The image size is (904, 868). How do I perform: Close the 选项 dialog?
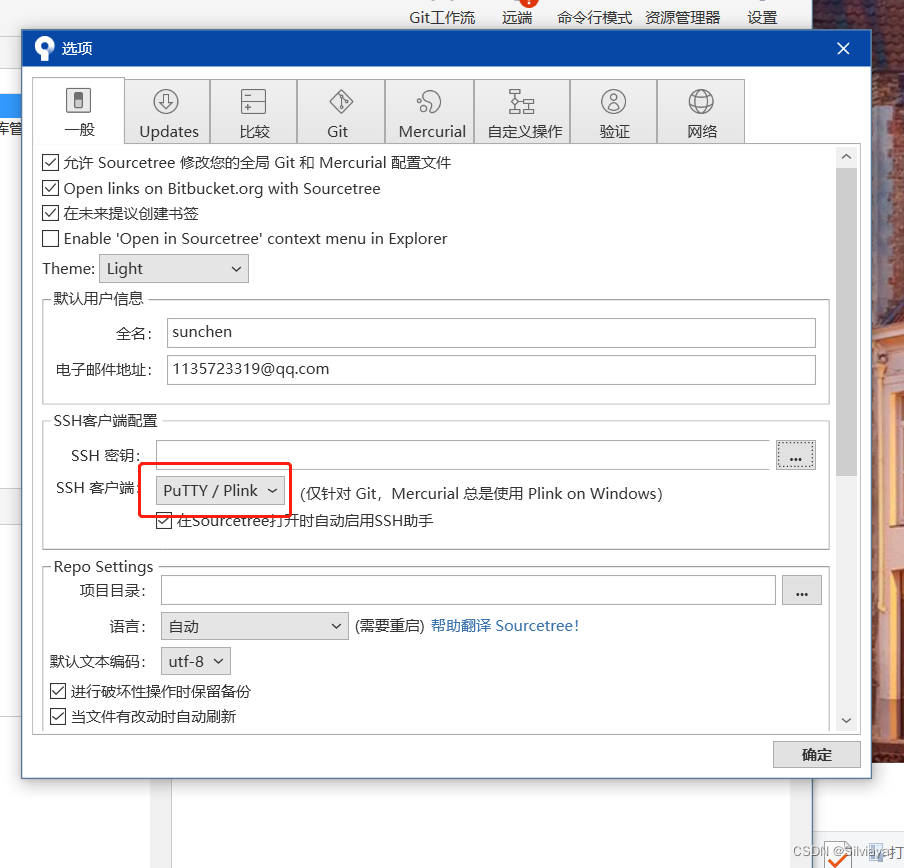click(x=843, y=48)
